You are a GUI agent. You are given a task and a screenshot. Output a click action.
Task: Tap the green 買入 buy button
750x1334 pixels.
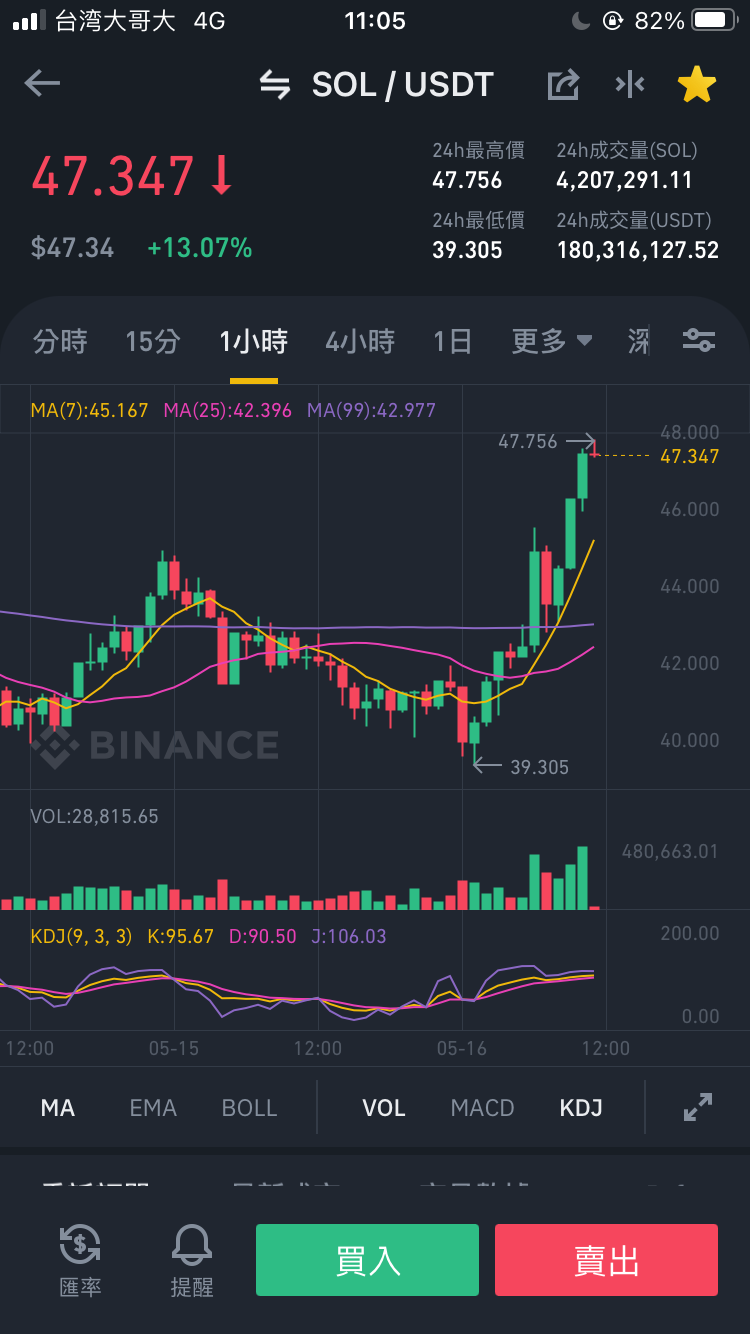(x=367, y=1260)
